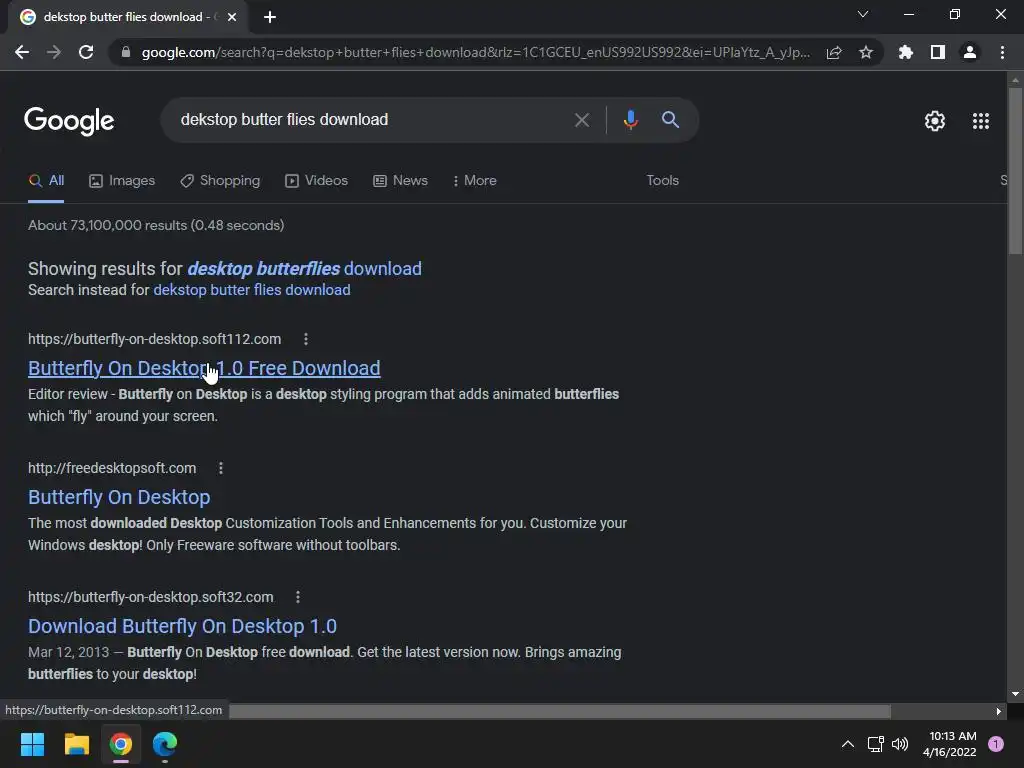The image size is (1024, 768).
Task: Open the Windows Start menu
Action: pyautogui.click(x=33, y=744)
